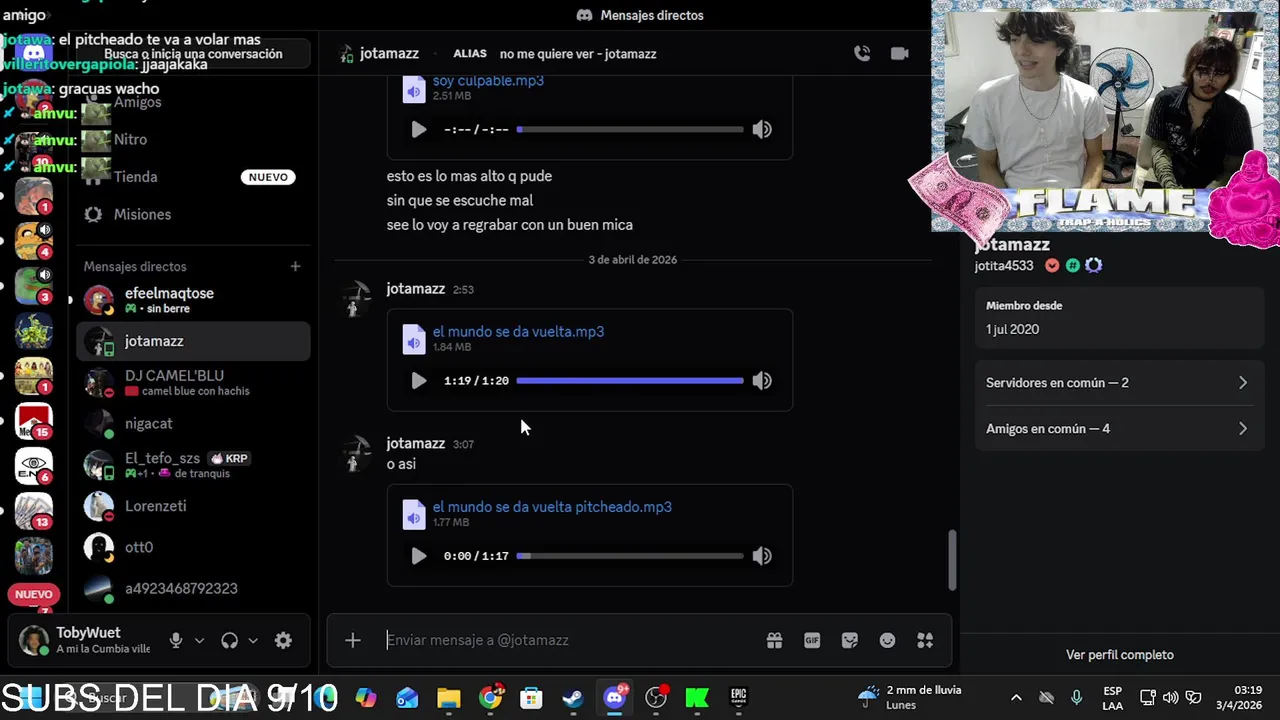The width and height of the screenshot is (1280, 720).
Task: Click the plus attach button in message bar
Action: coord(353,640)
